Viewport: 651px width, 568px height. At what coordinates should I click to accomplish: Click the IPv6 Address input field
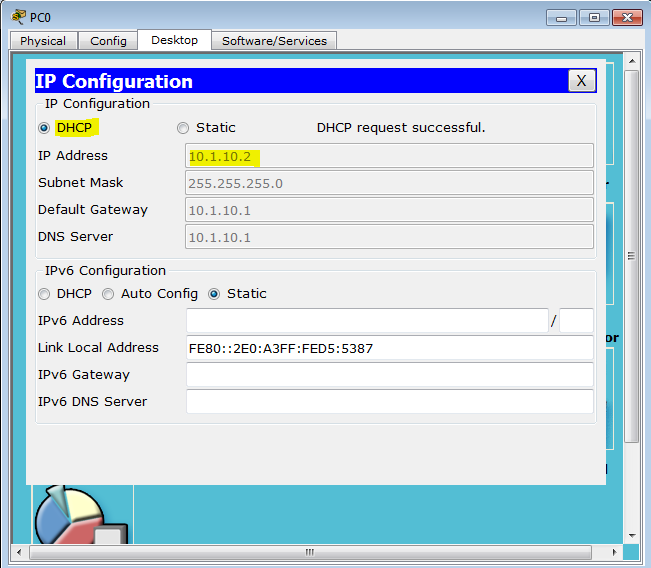[367, 321]
